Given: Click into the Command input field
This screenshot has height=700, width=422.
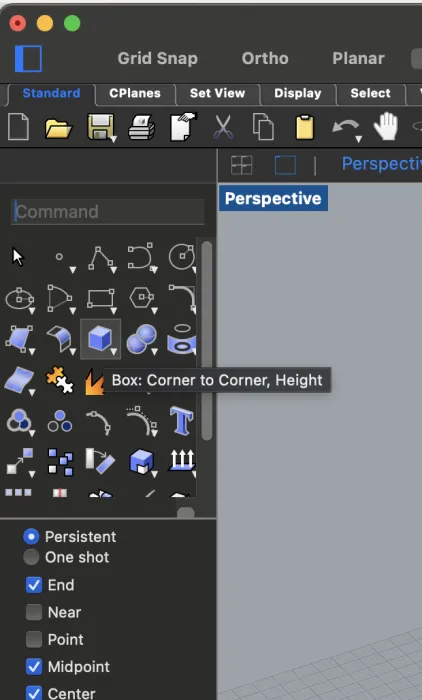Looking at the screenshot, I should (x=108, y=212).
